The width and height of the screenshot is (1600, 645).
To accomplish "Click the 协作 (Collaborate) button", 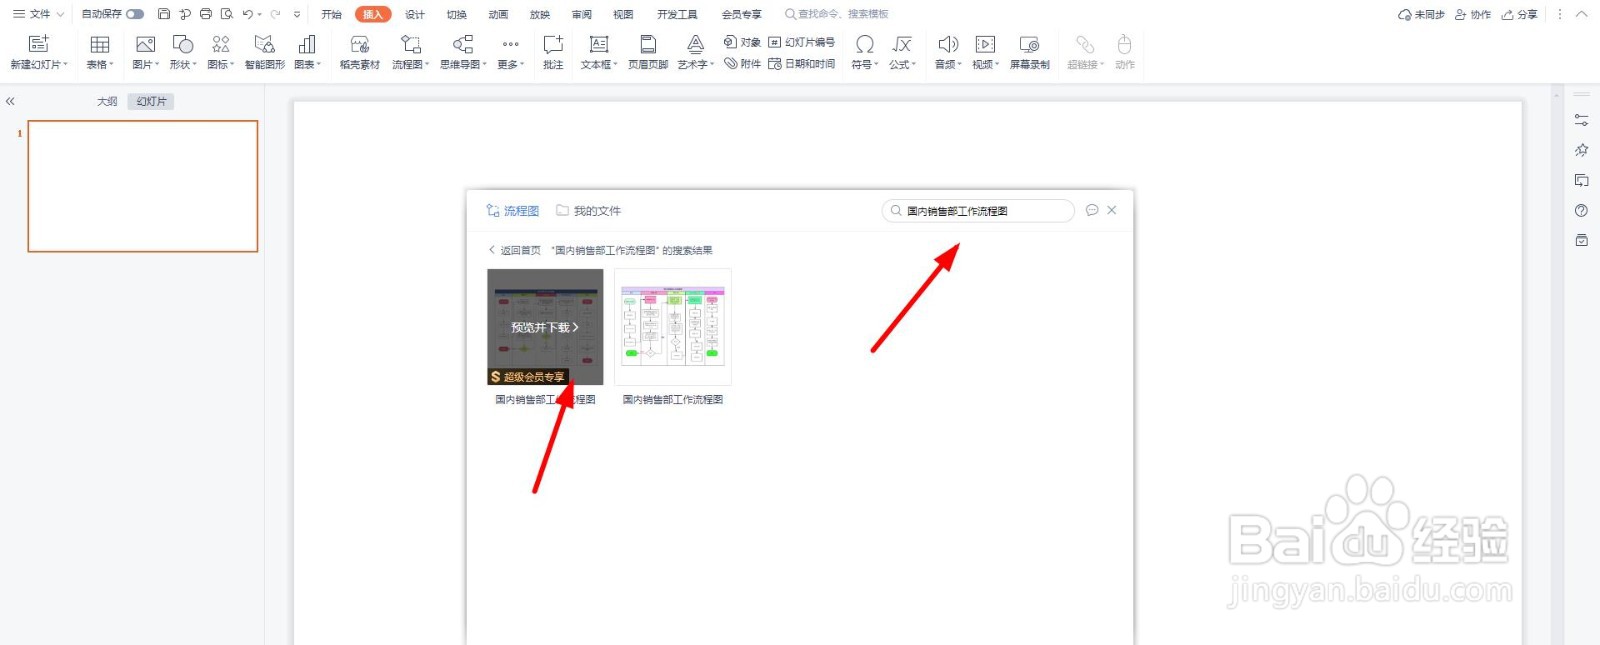I will click(x=1473, y=14).
